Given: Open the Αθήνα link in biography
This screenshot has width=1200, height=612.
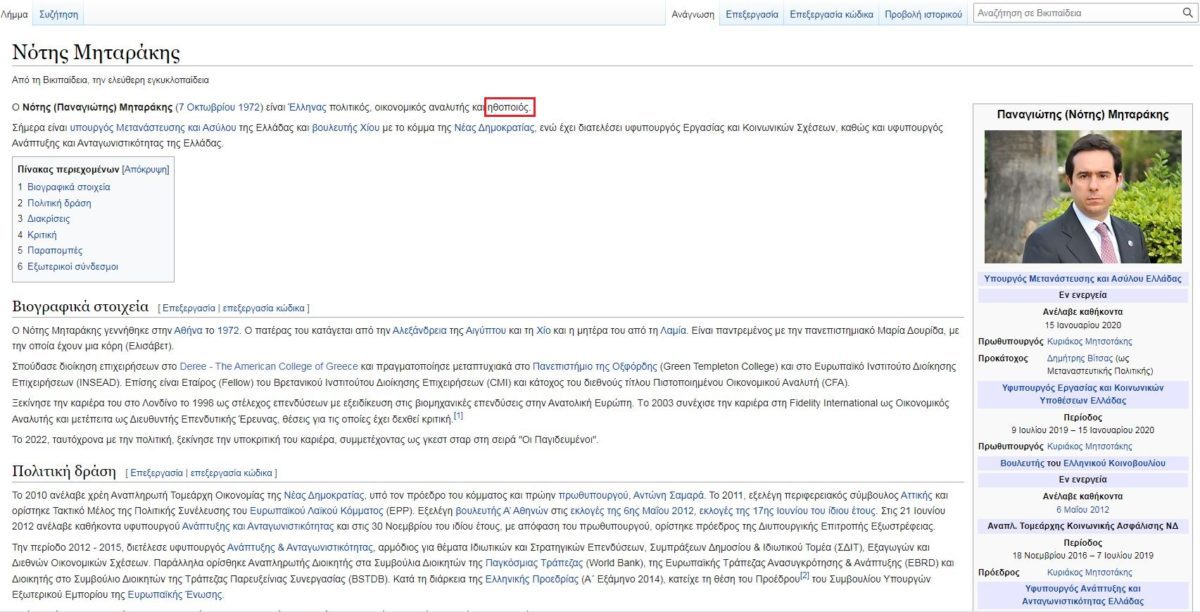Looking at the screenshot, I should click(x=188, y=330).
